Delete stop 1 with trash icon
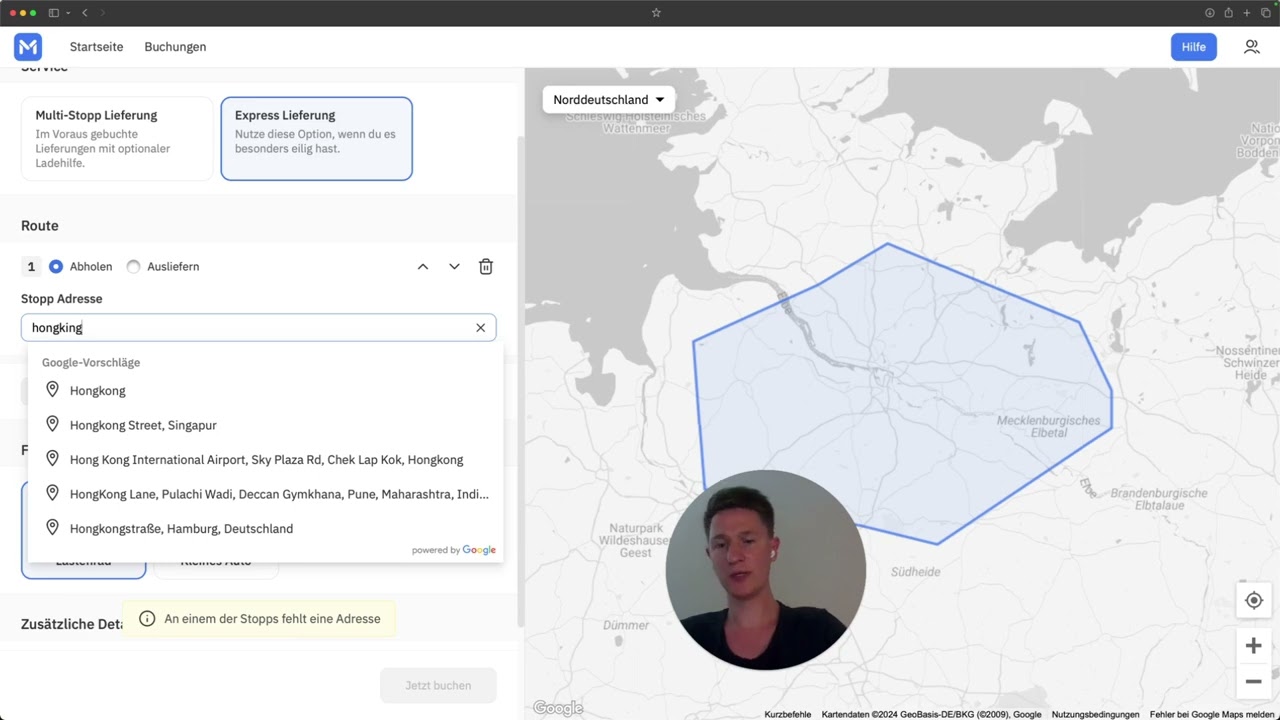The height and width of the screenshot is (720, 1280). [486, 267]
